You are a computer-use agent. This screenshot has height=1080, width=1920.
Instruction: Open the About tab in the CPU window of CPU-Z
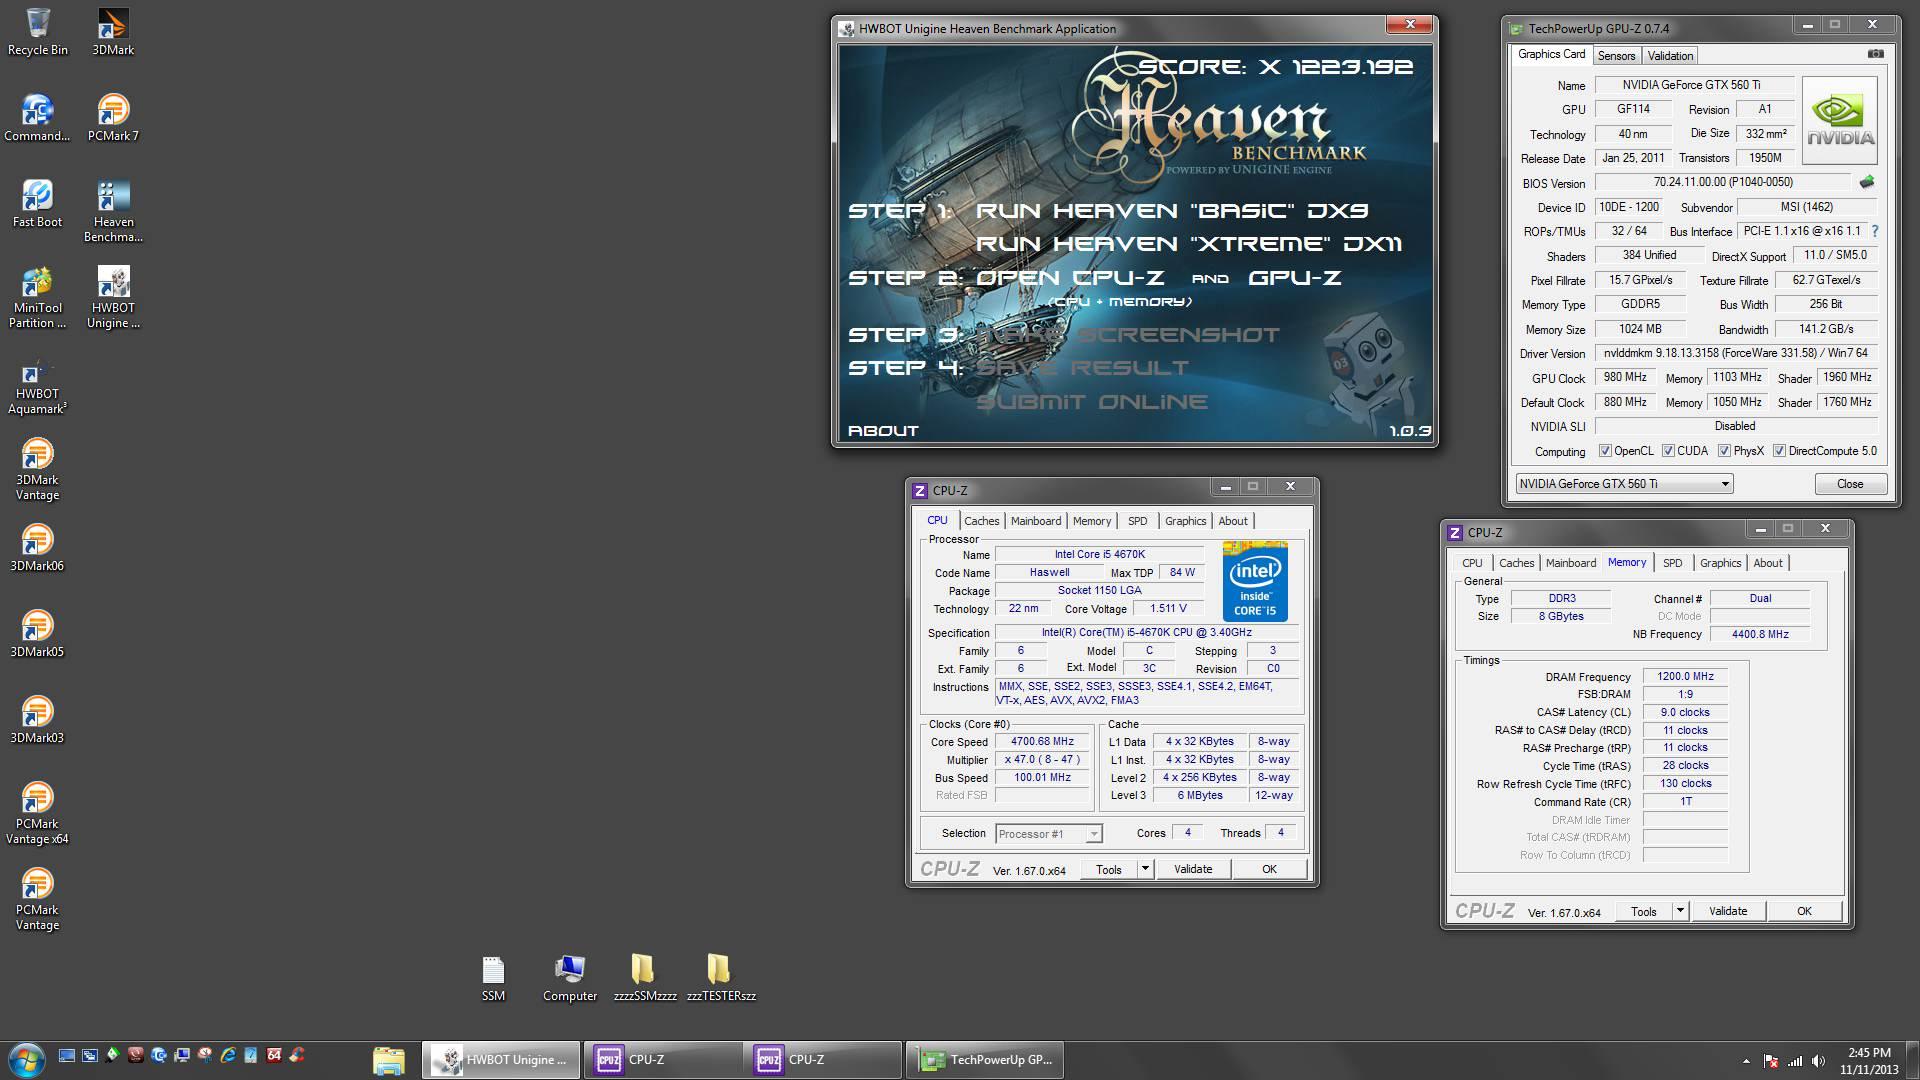point(1233,521)
